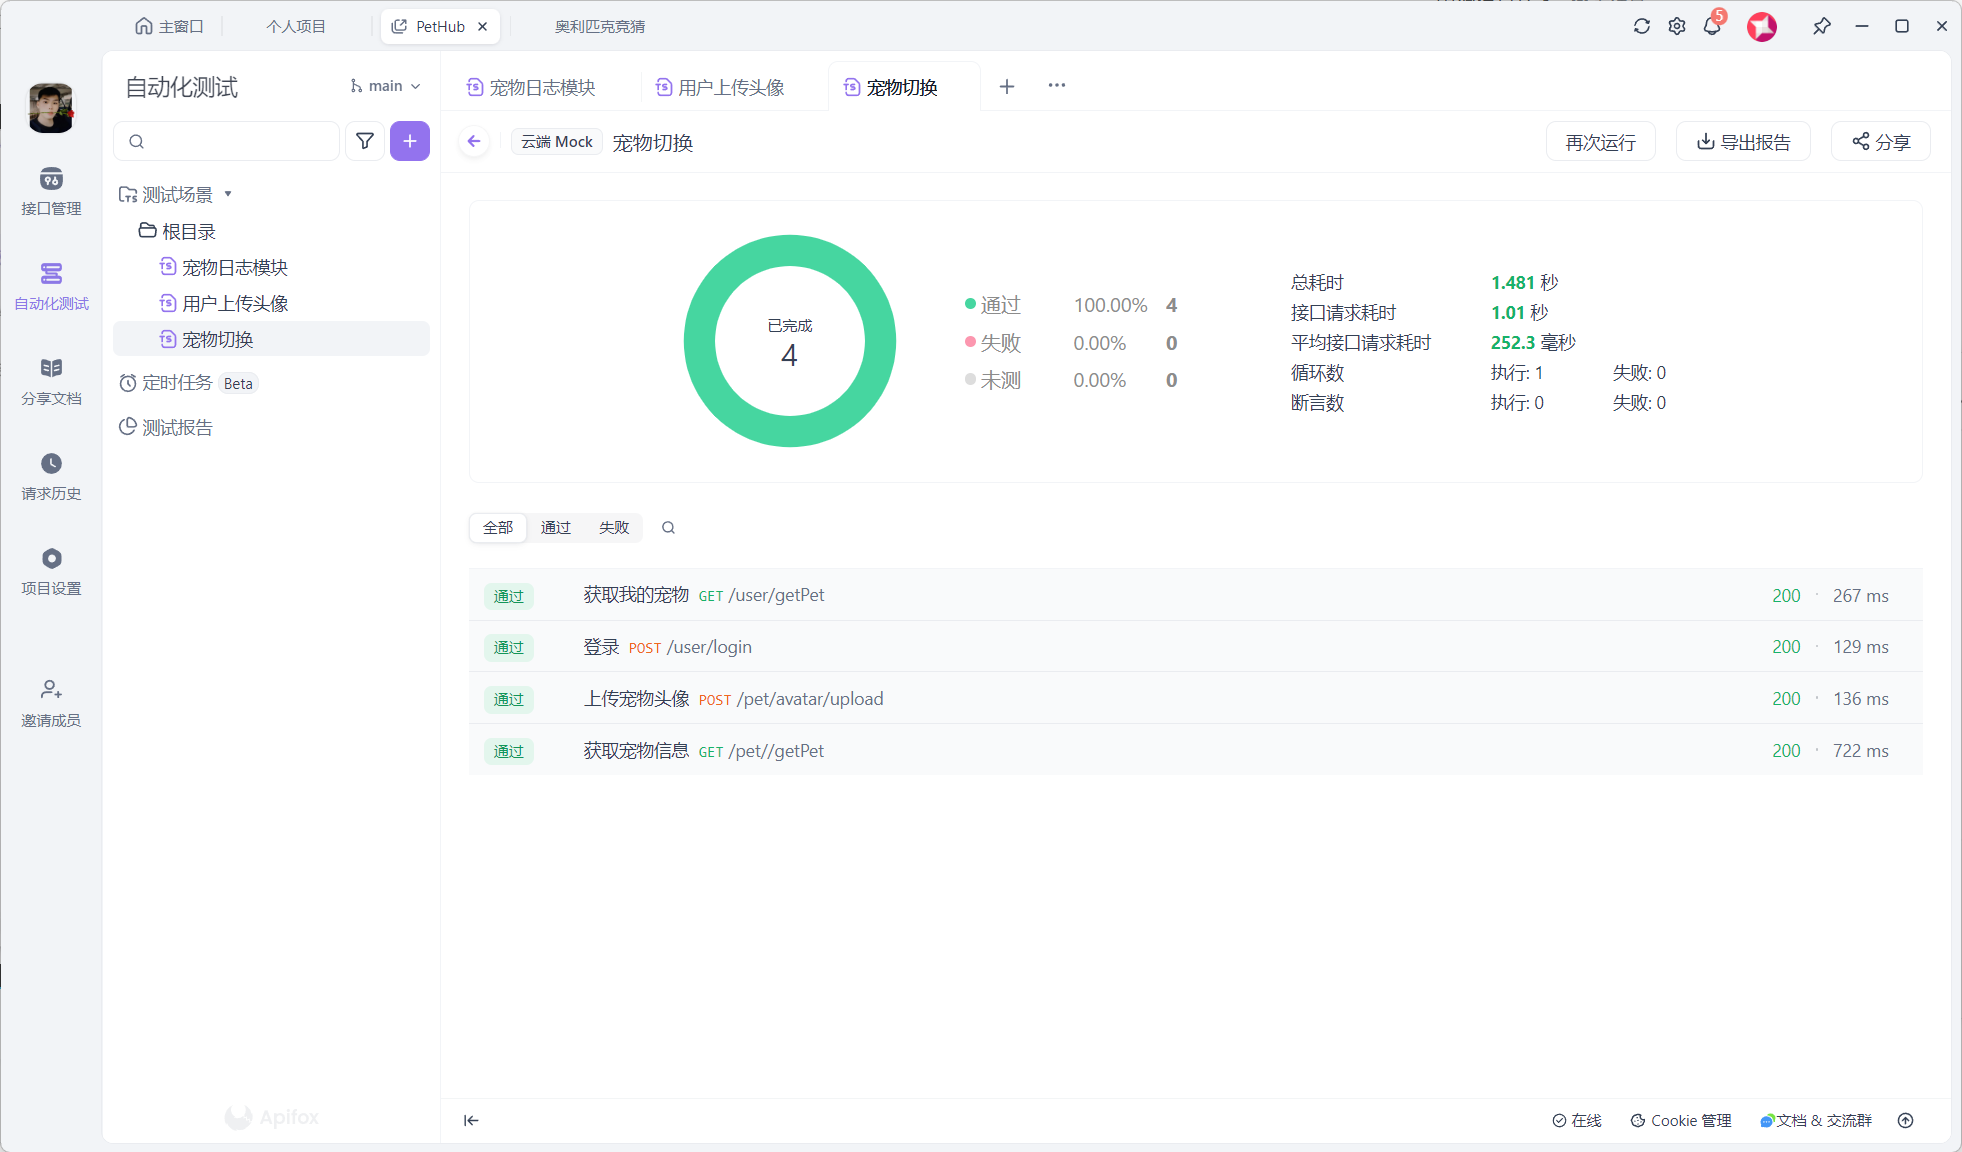This screenshot has width=1962, height=1152.
Task: Open 项目设置 sidebar icon
Action: tap(51, 570)
